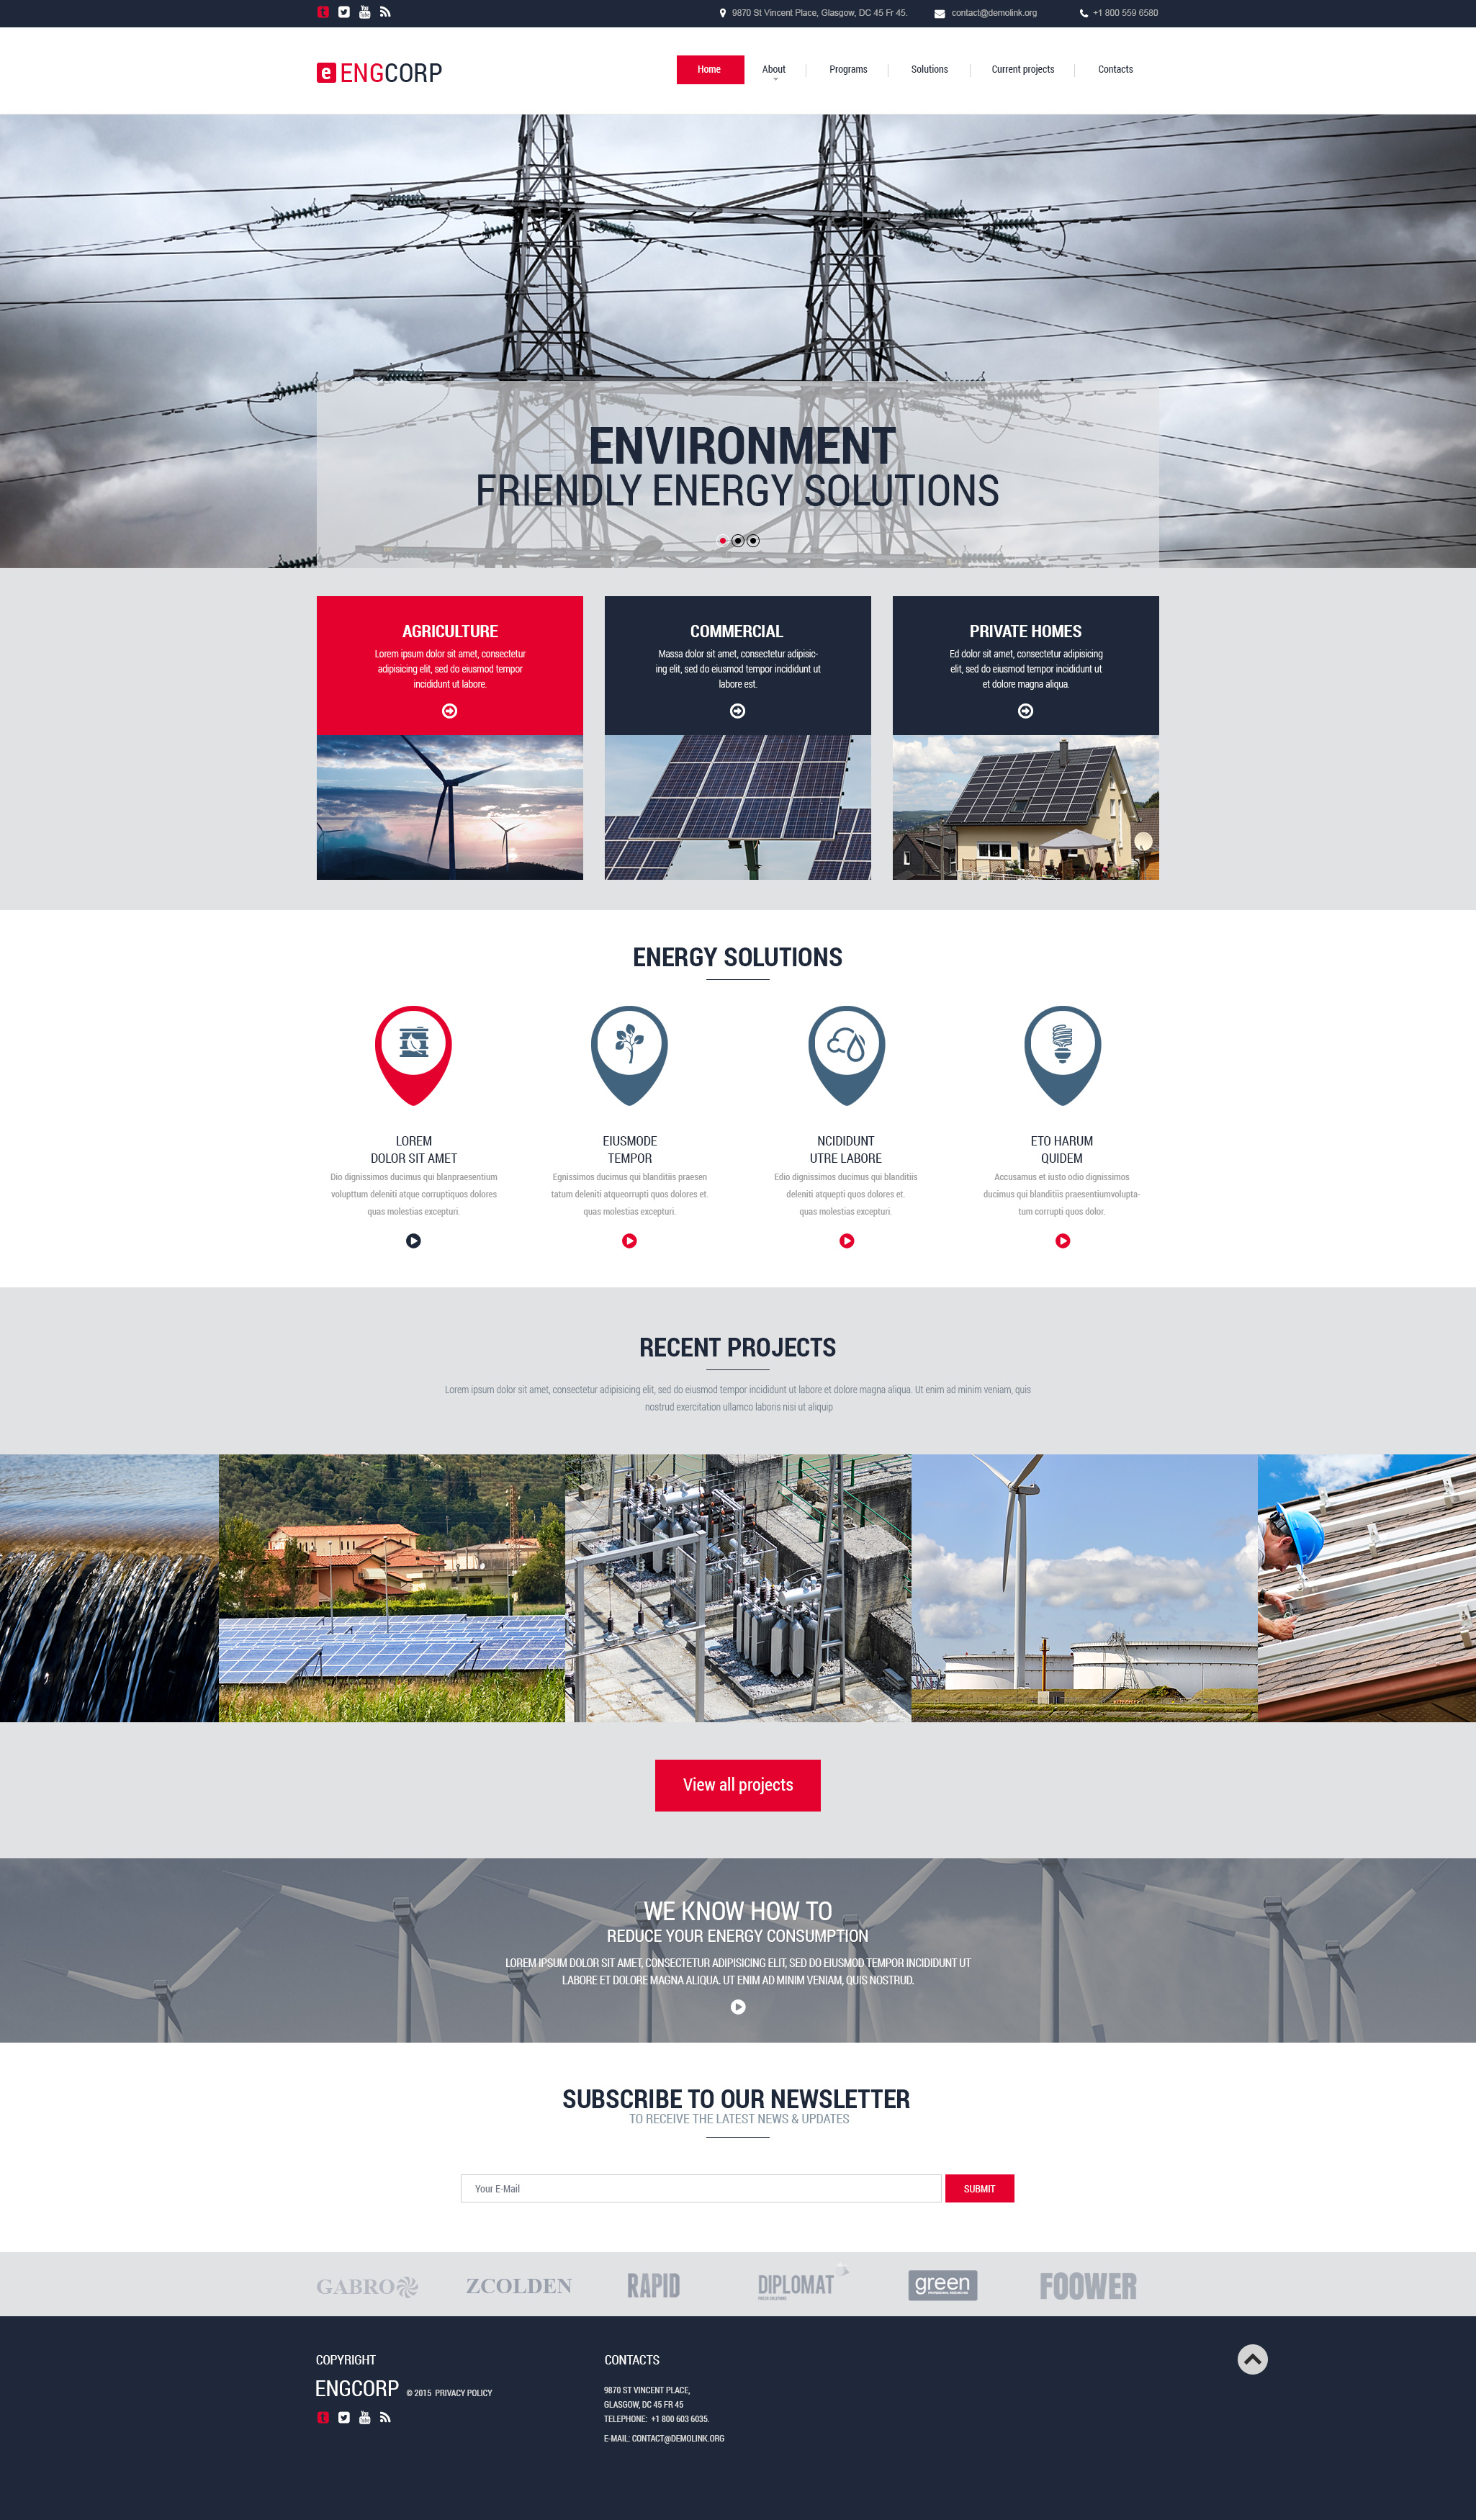Click the Contacts navigation menu item
The width and height of the screenshot is (1476, 2520).
(x=1117, y=68)
